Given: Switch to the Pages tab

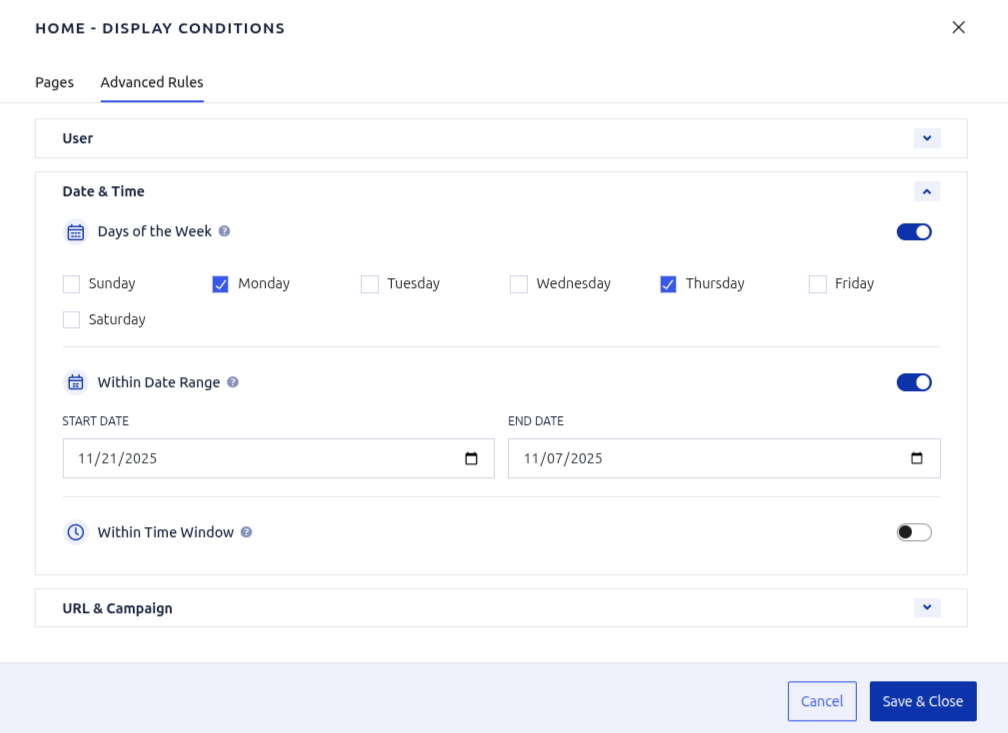Looking at the screenshot, I should (x=54, y=82).
